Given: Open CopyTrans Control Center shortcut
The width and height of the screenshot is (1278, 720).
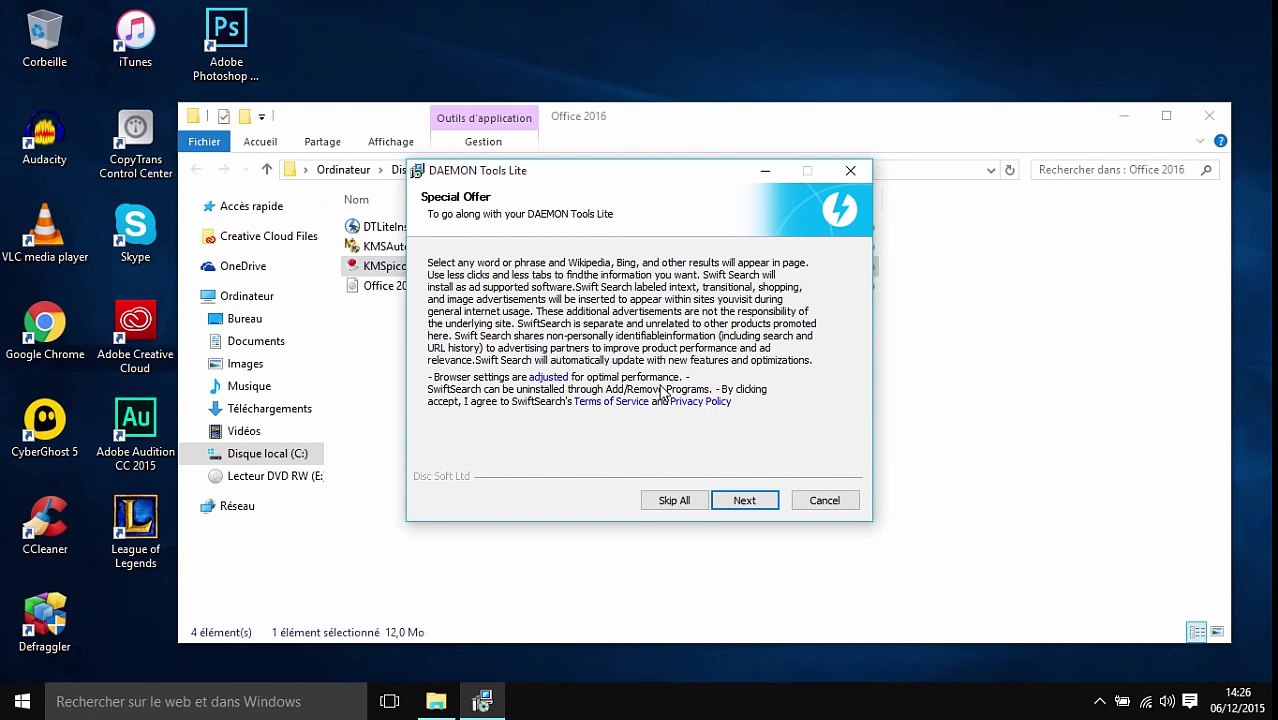Looking at the screenshot, I should (135, 144).
